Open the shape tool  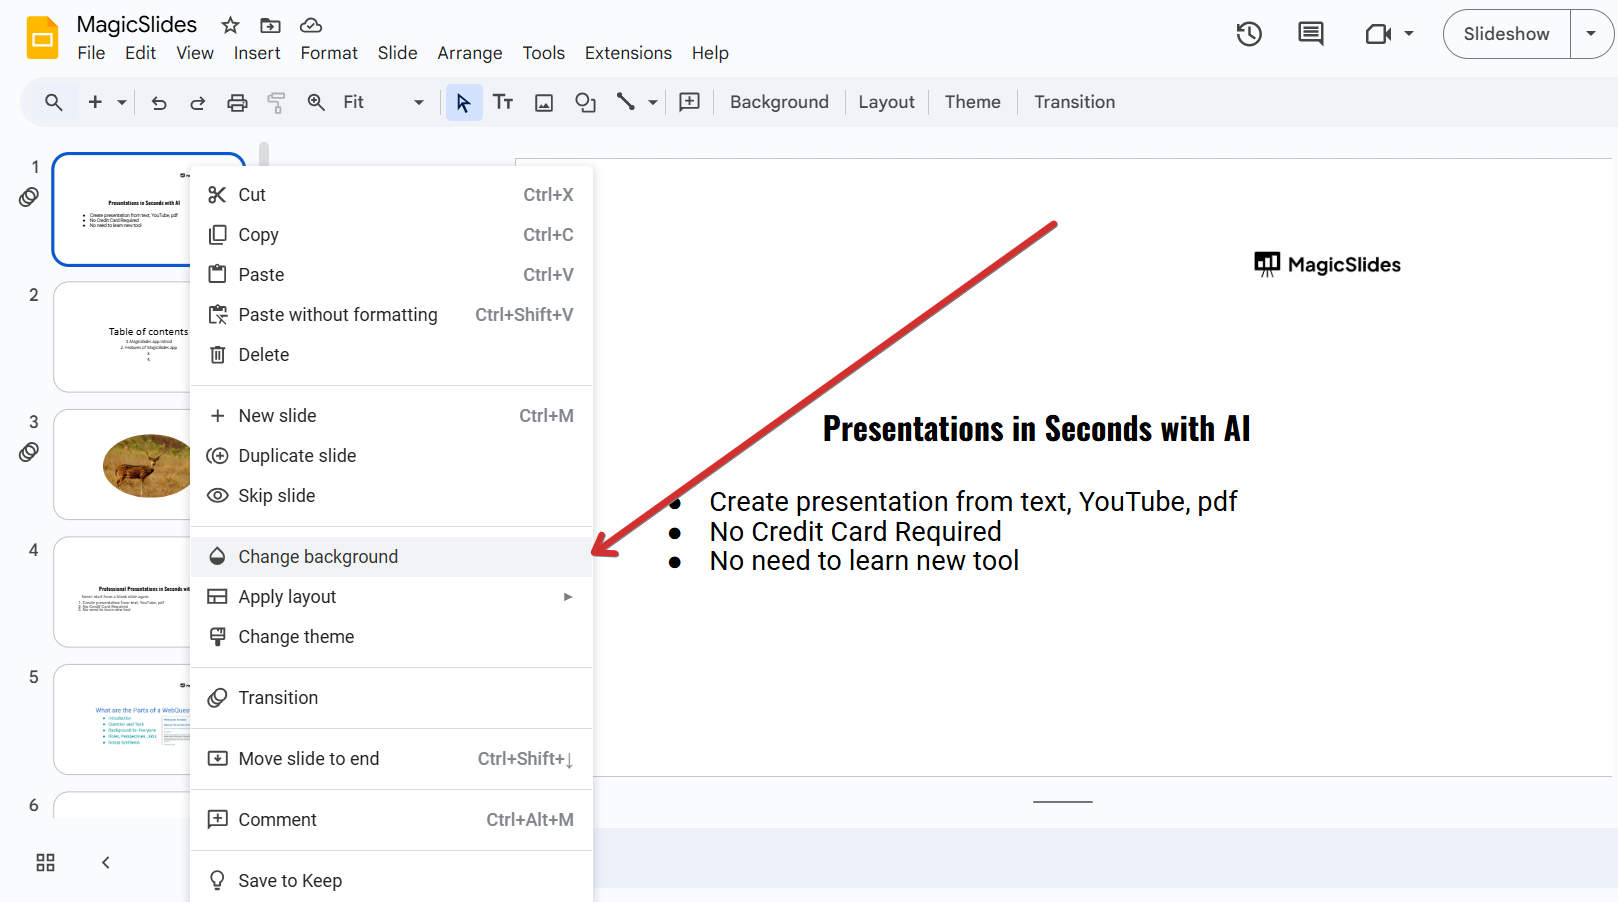585,102
